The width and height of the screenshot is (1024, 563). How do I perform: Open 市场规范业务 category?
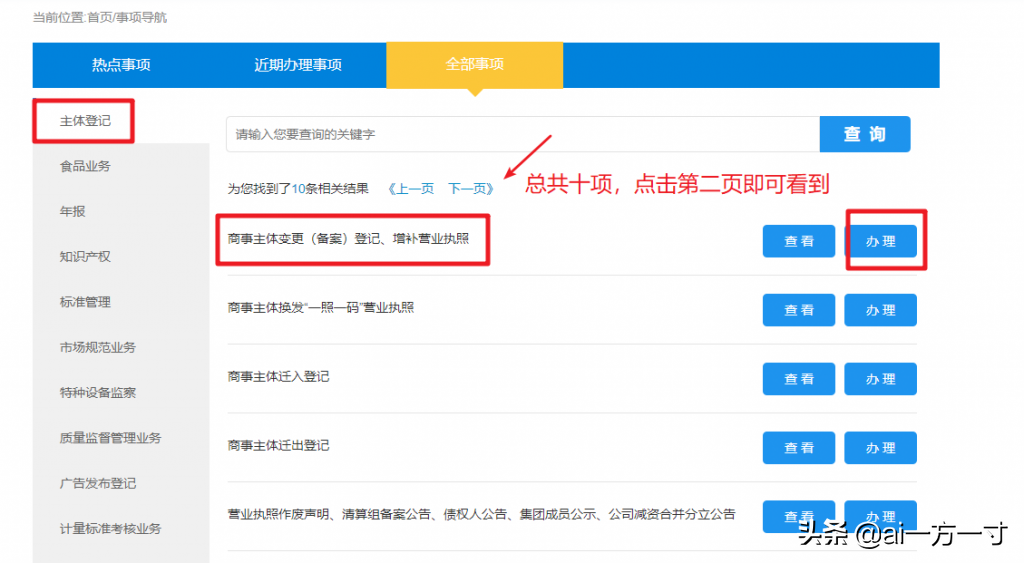point(97,347)
